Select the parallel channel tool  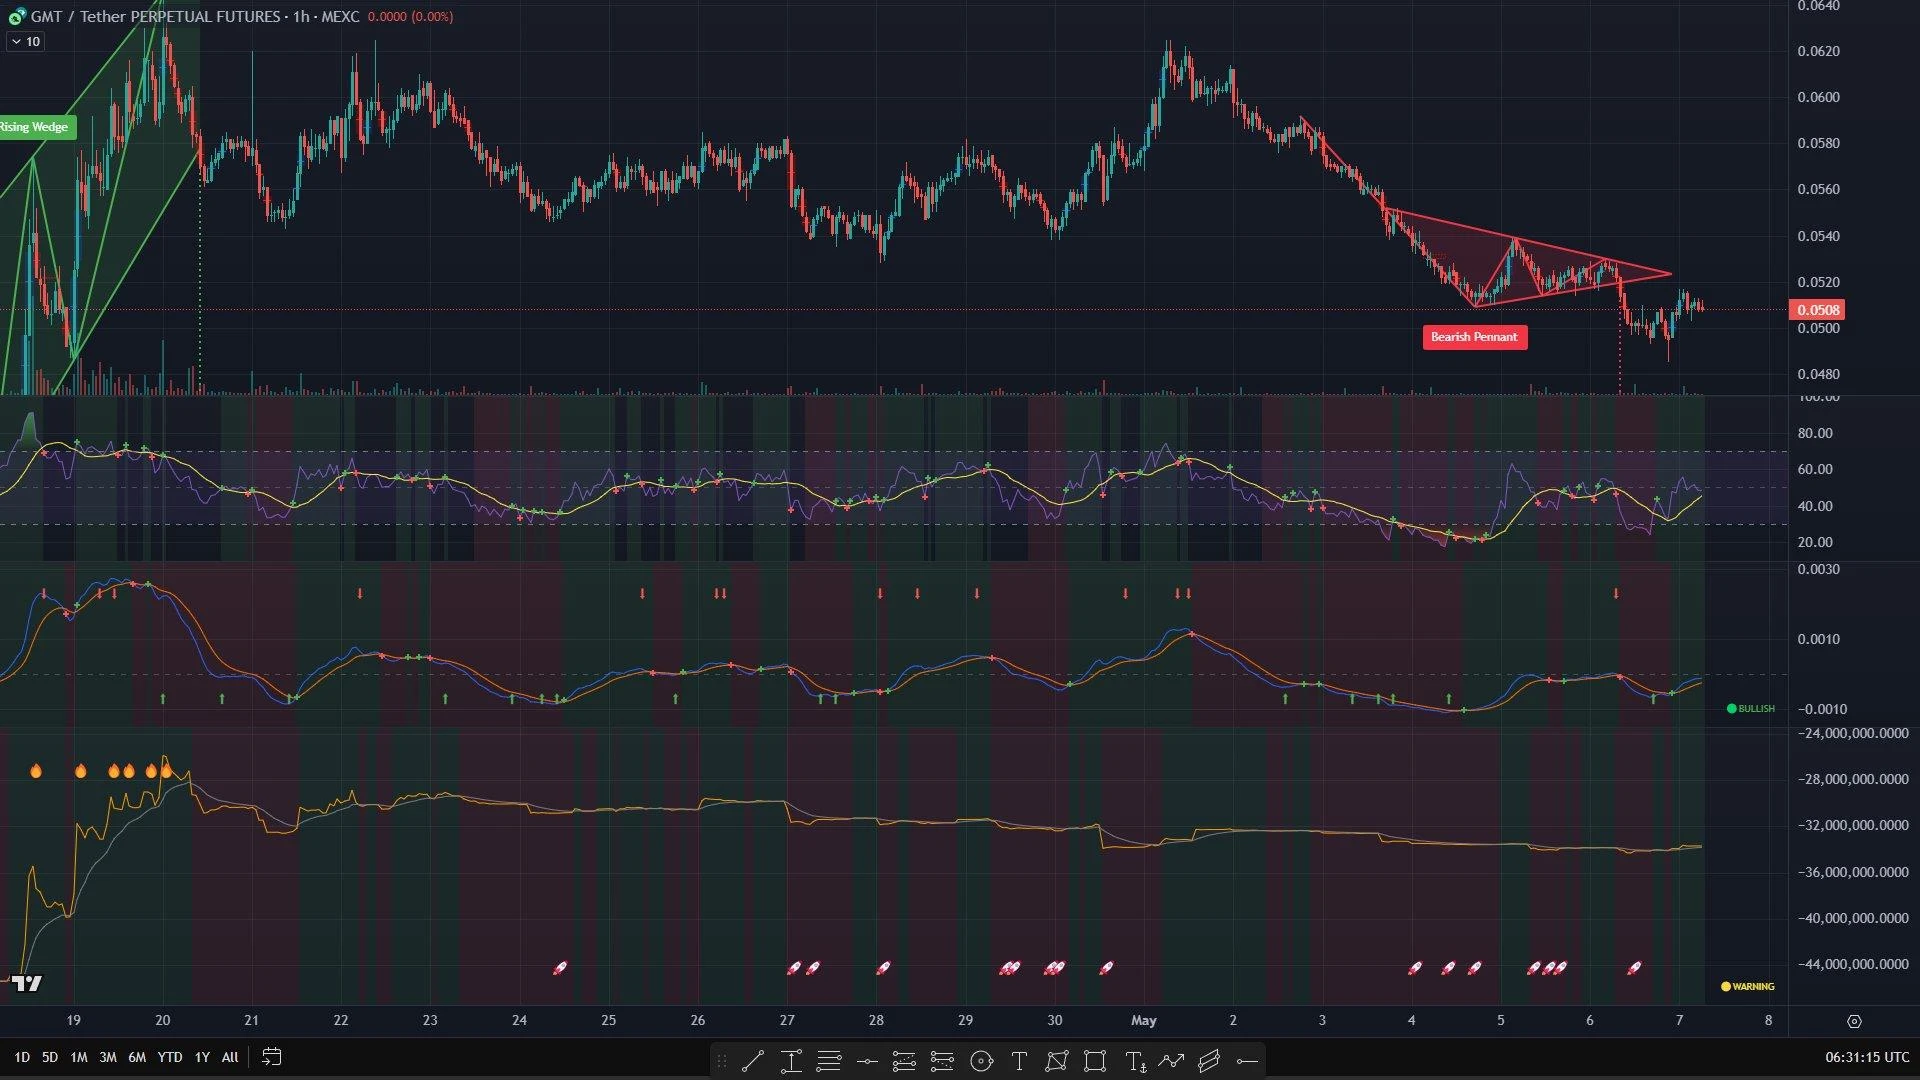click(x=1209, y=1061)
